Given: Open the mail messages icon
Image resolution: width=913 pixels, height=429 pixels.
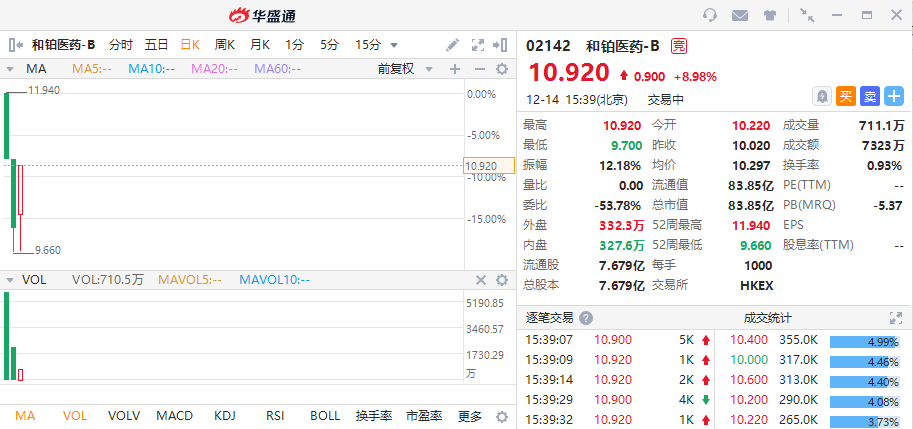Looking at the screenshot, I should point(739,16).
